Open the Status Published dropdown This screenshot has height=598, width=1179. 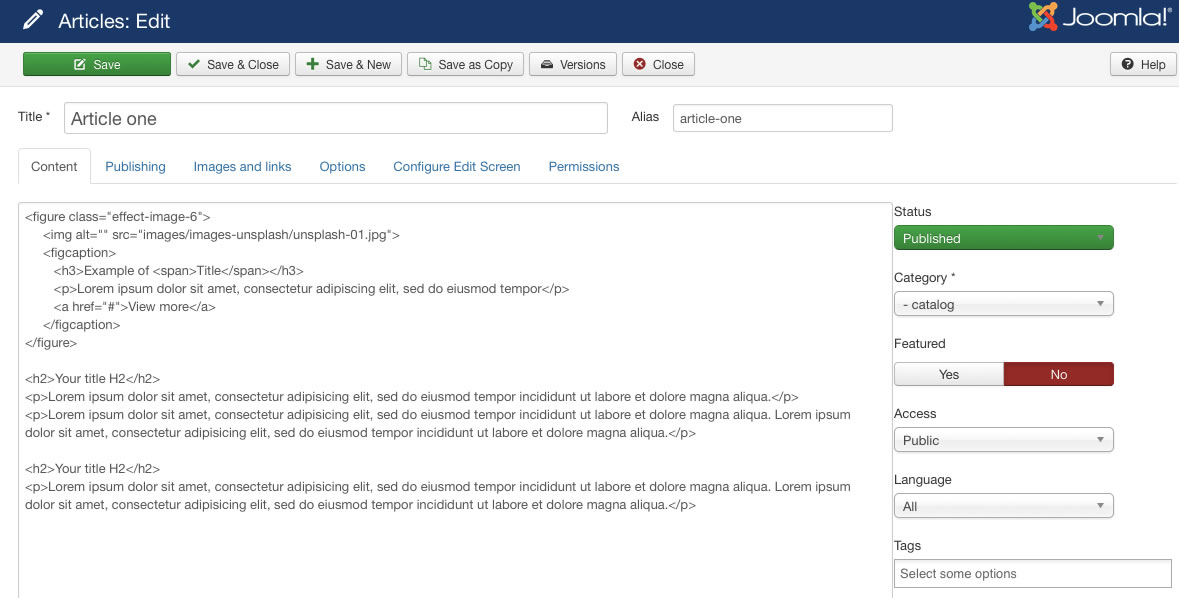(1003, 238)
